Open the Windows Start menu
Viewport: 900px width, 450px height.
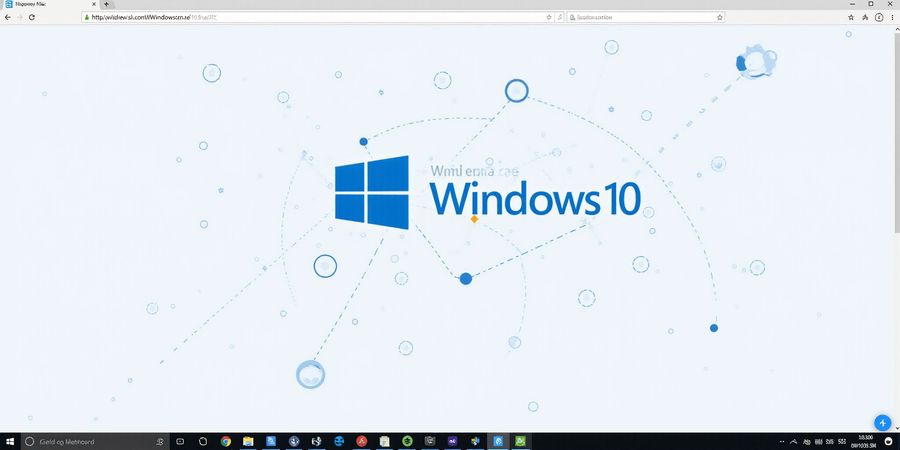pos(10,441)
